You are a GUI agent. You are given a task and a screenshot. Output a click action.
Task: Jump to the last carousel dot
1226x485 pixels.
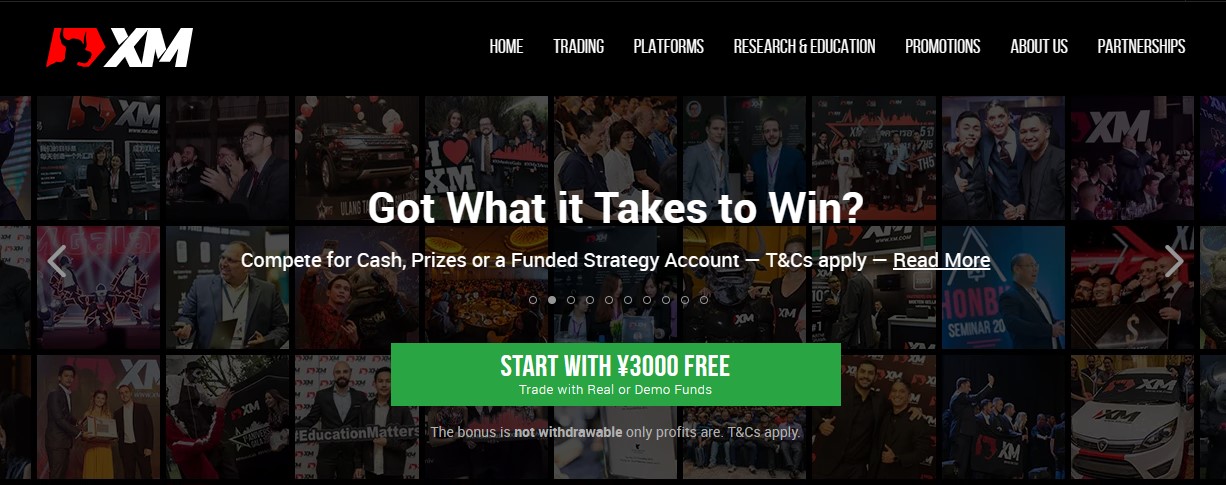click(704, 299)
